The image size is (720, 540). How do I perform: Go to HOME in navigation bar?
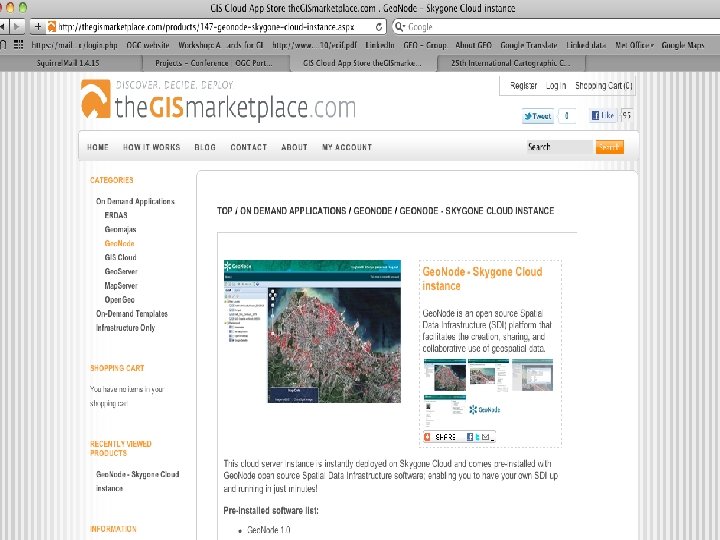pyautogui.click(x=98, y=147)
